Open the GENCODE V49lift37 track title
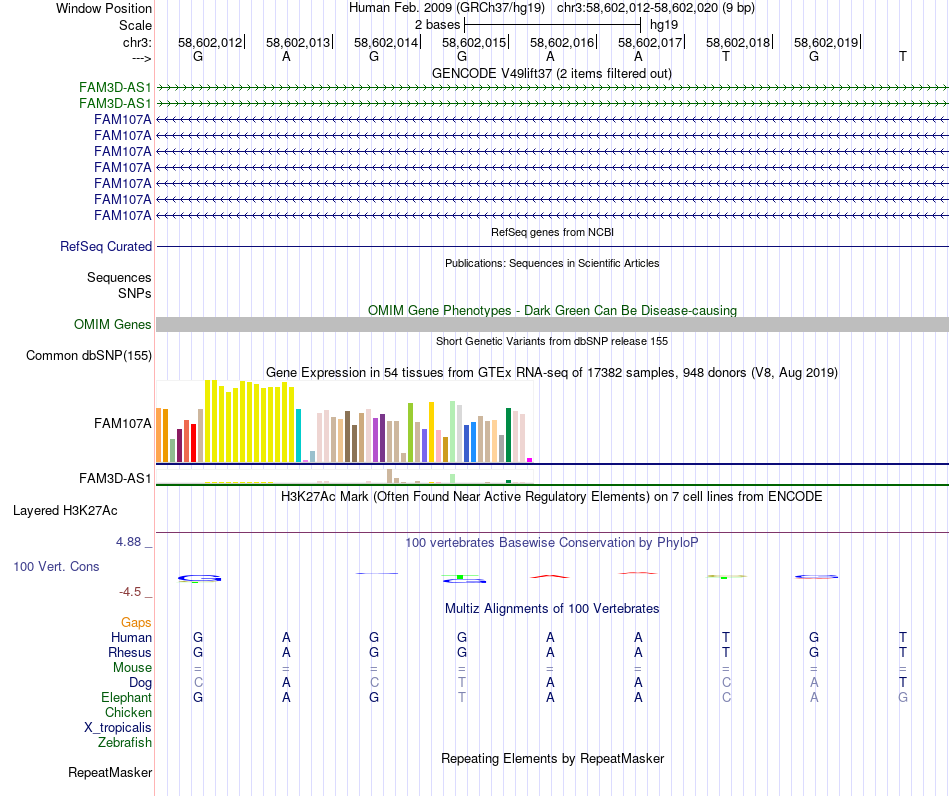The height and width of the screenshot is (796, 950). coord(551,73)
